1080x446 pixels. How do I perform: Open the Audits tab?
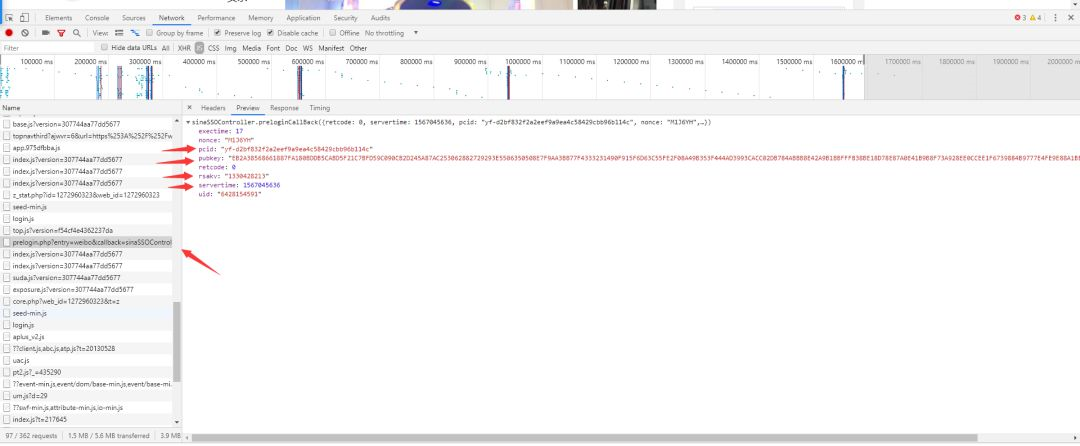[380, 18]
